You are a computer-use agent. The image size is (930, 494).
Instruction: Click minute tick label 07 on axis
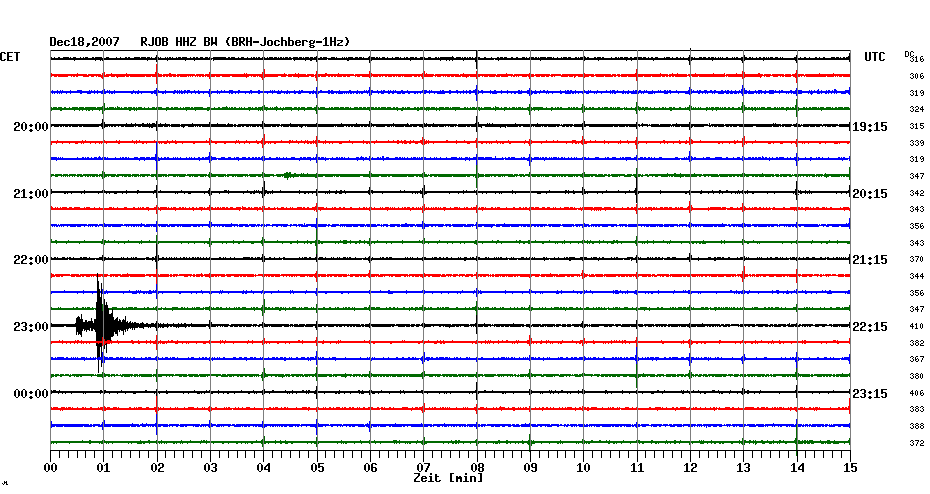(x=423, y=468)
